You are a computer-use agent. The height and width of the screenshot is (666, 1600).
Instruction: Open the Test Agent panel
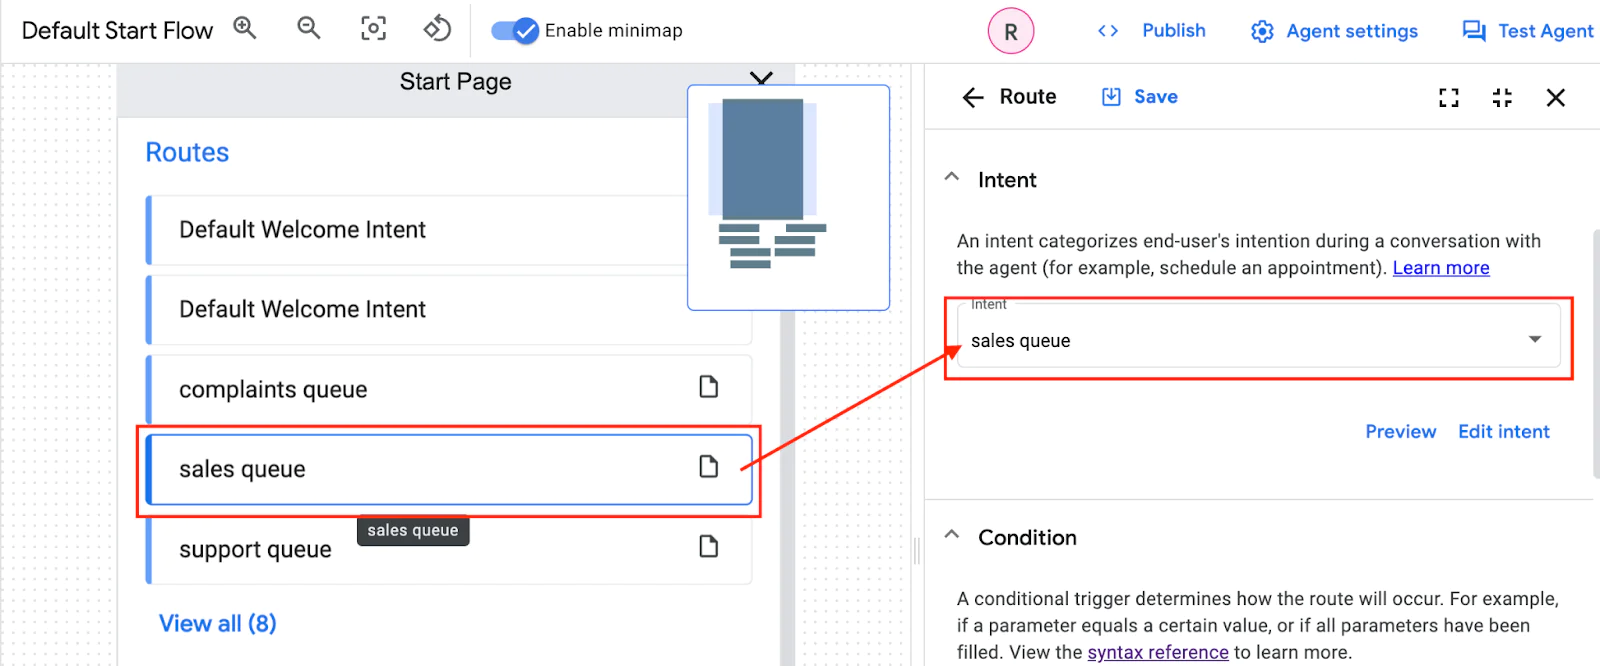[1527, 31]
